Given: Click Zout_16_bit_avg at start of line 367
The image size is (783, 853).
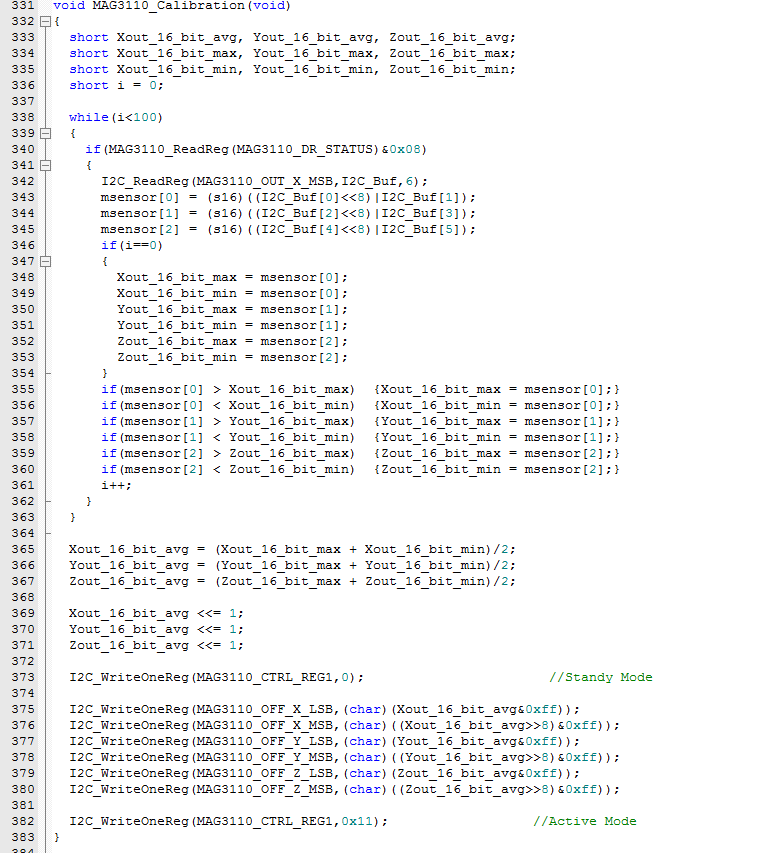Looking at the screenshot, I should tap(129, 581).
